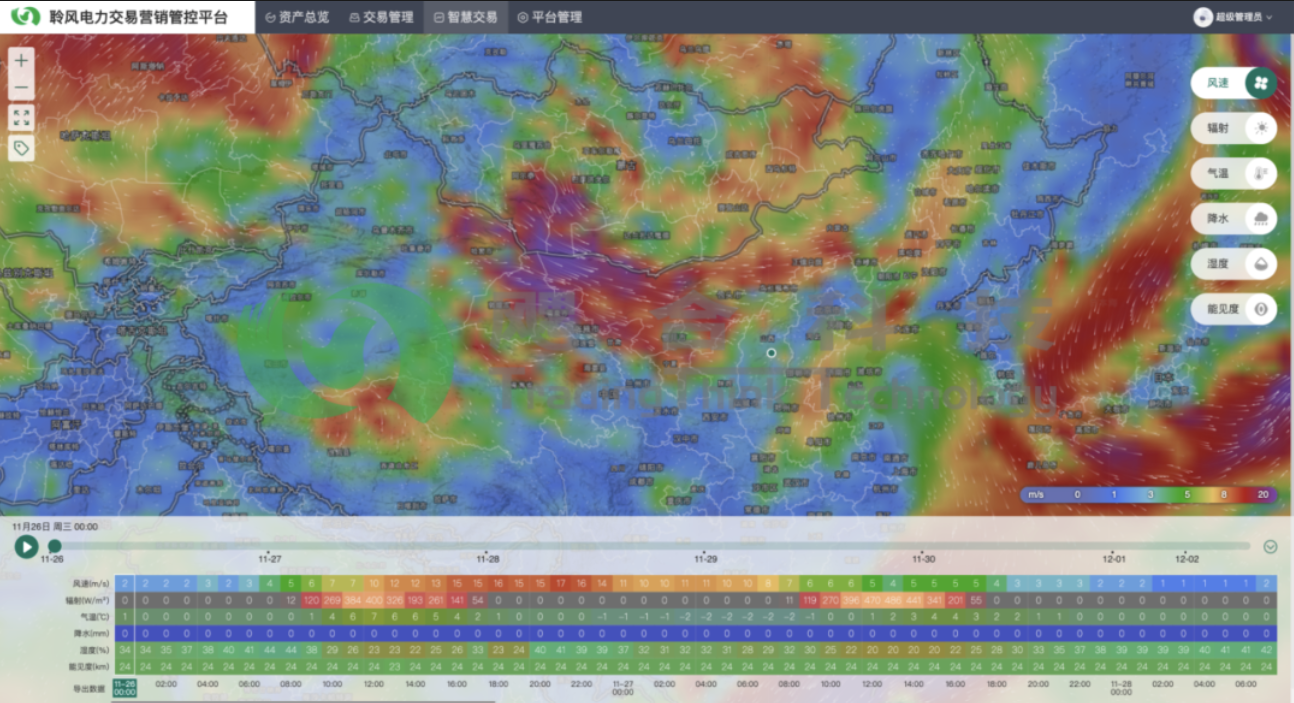Open the 平台管理 menu
1294x703 pixels.
click(550, 17)
